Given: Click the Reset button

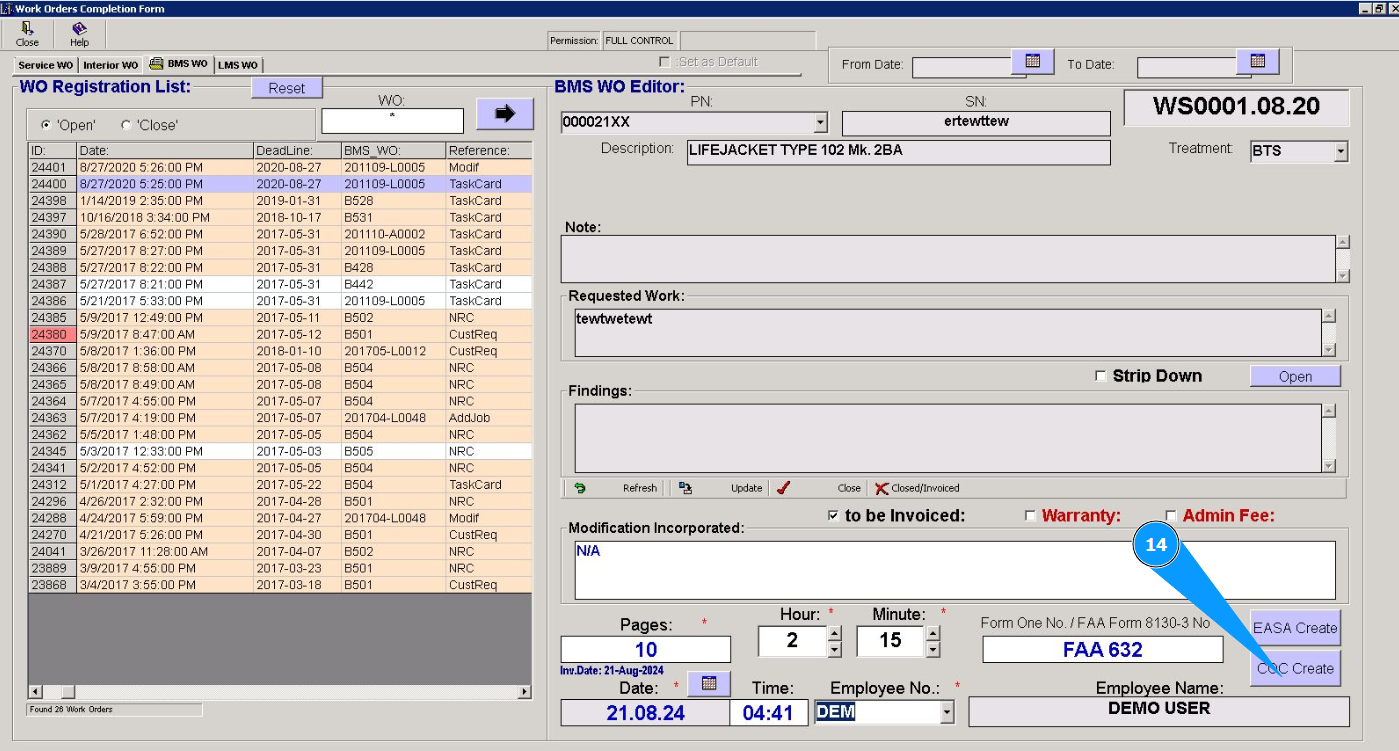Looking at the screenshot, I should (286, 88).
